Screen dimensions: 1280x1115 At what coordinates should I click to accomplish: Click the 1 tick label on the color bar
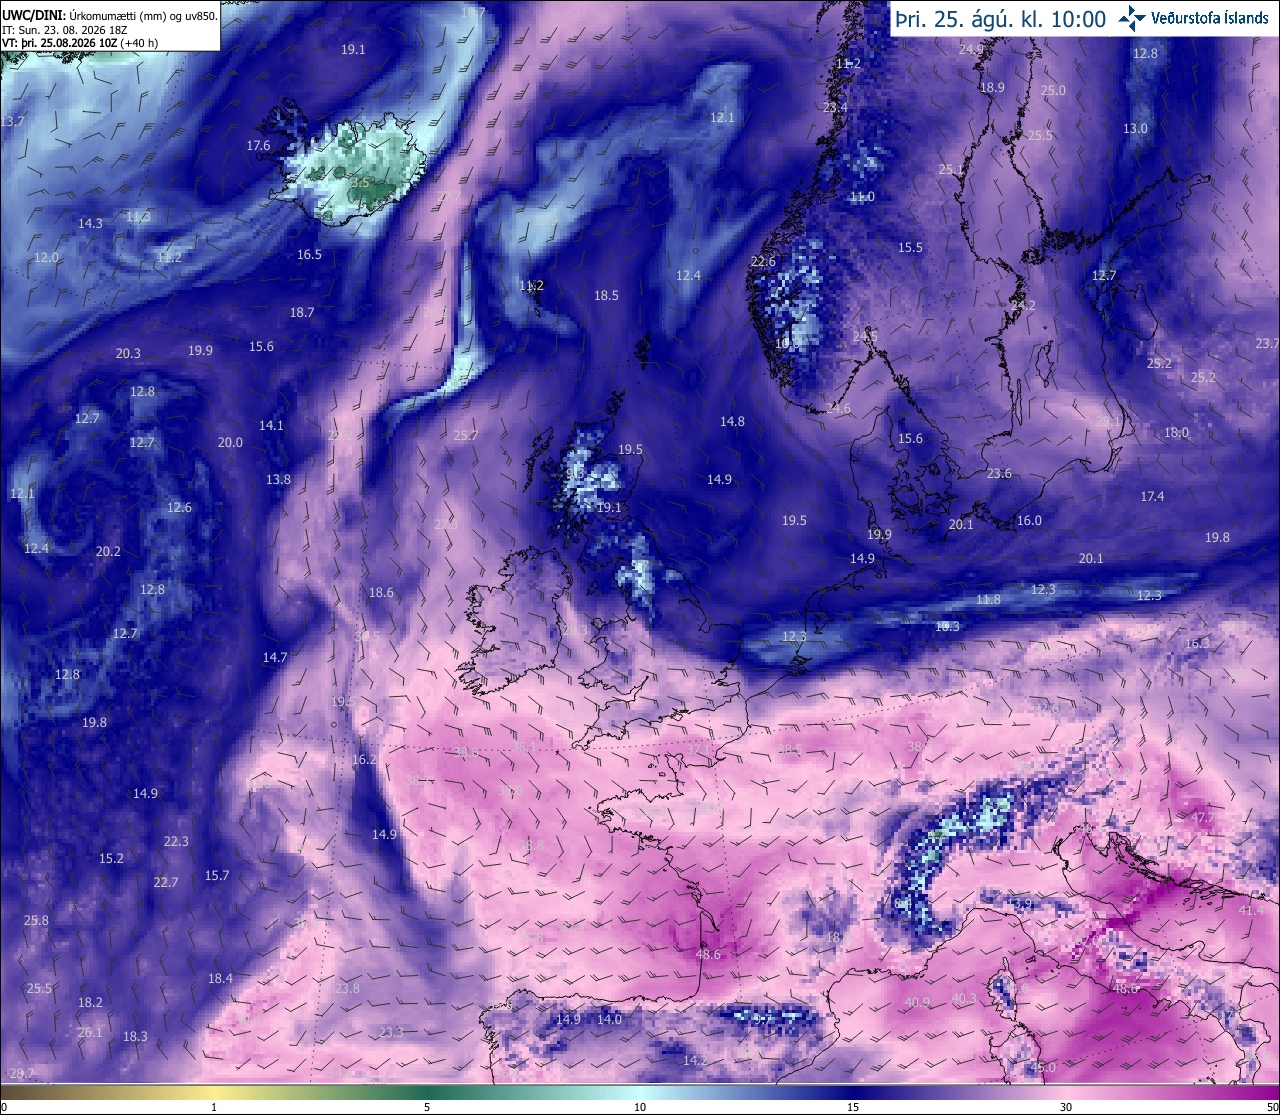pyautogui.click(x=214, y=1107)
